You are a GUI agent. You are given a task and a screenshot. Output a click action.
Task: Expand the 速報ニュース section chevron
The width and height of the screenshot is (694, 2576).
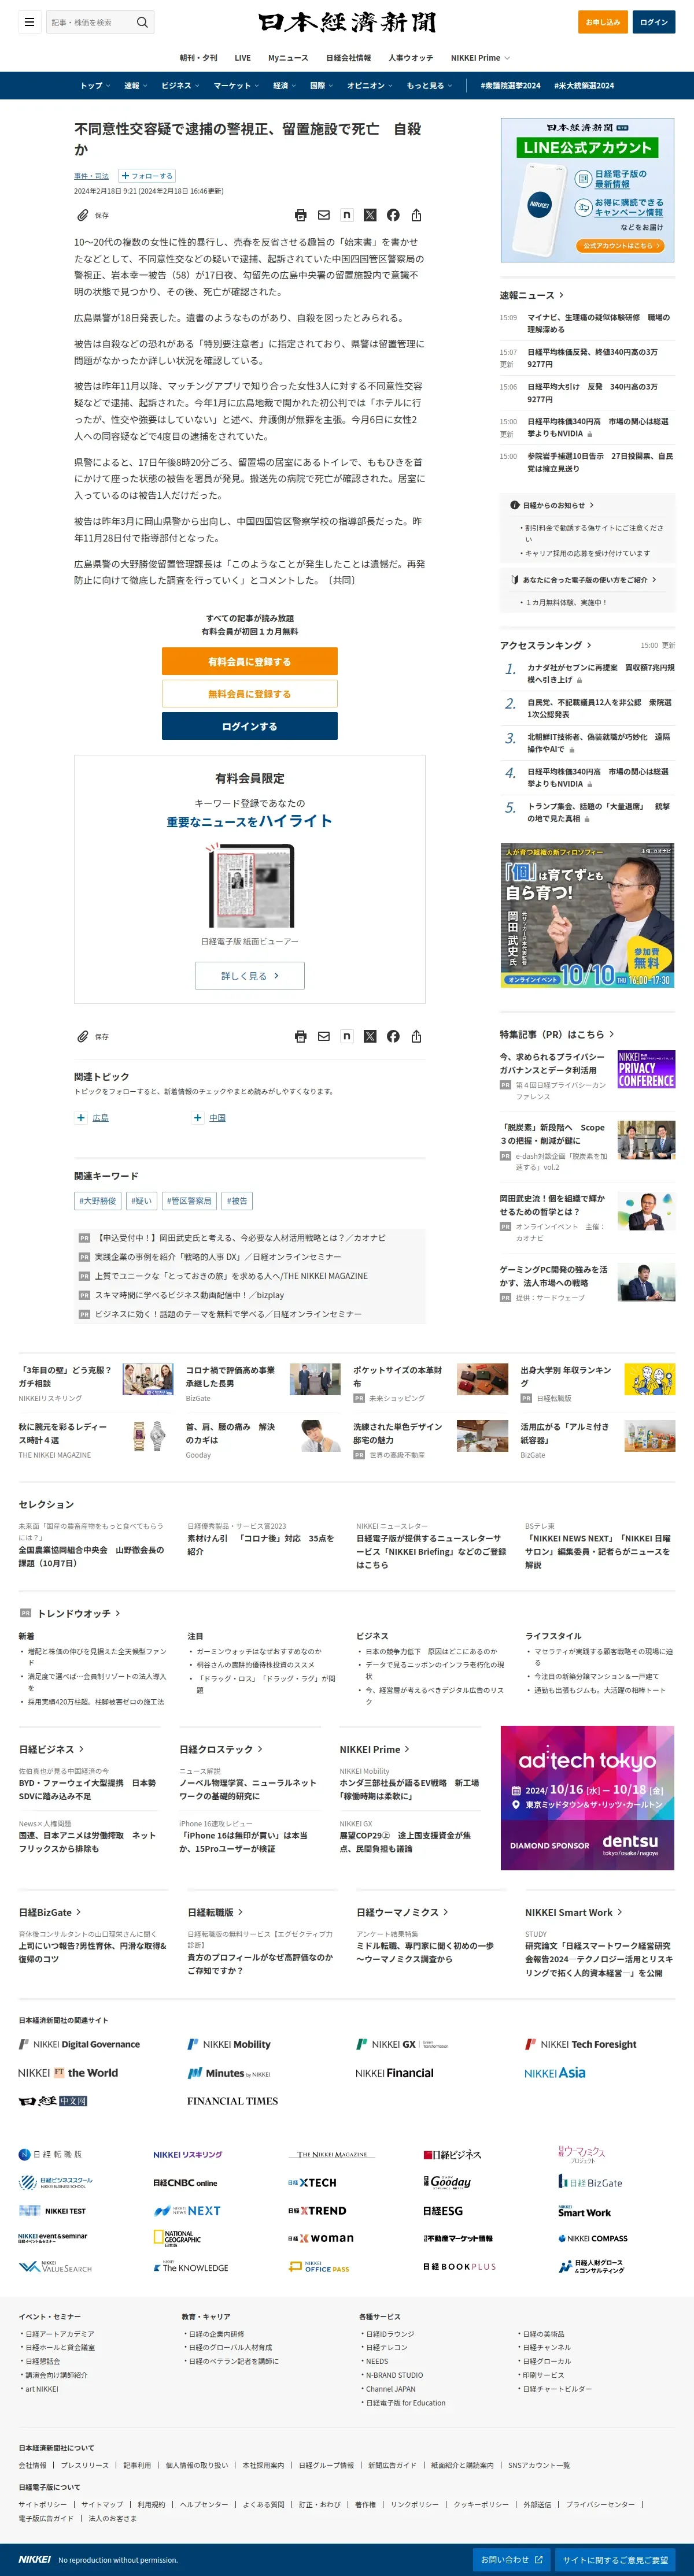[561, 295]
